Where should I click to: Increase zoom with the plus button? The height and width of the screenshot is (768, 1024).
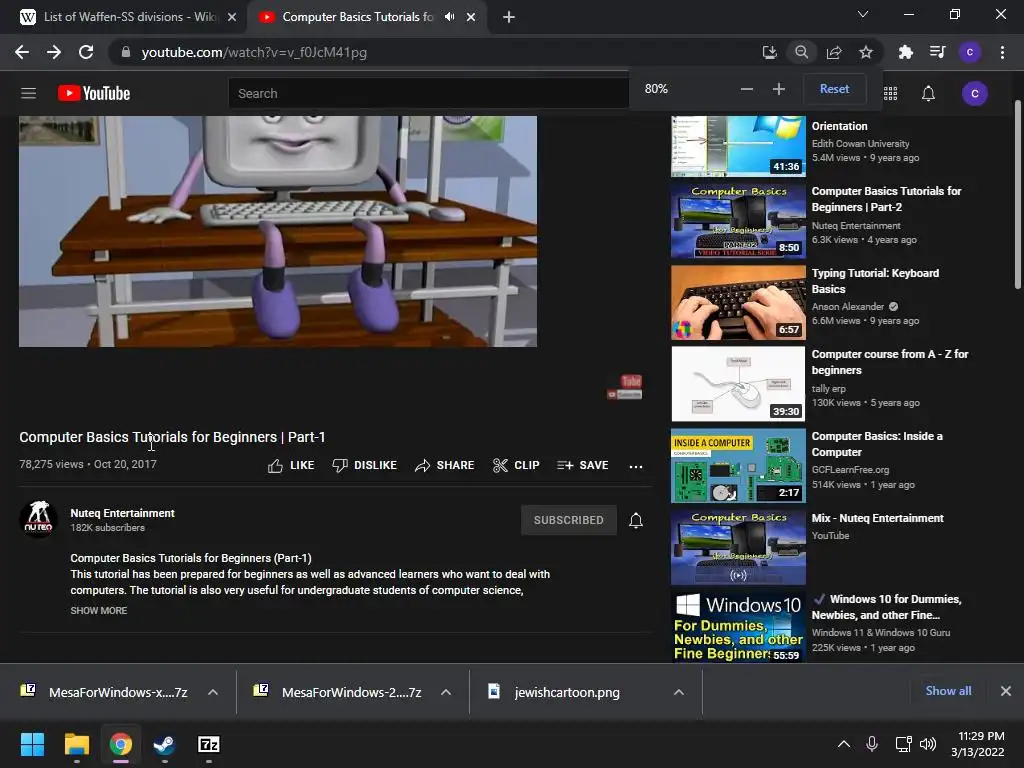(778, 89)
